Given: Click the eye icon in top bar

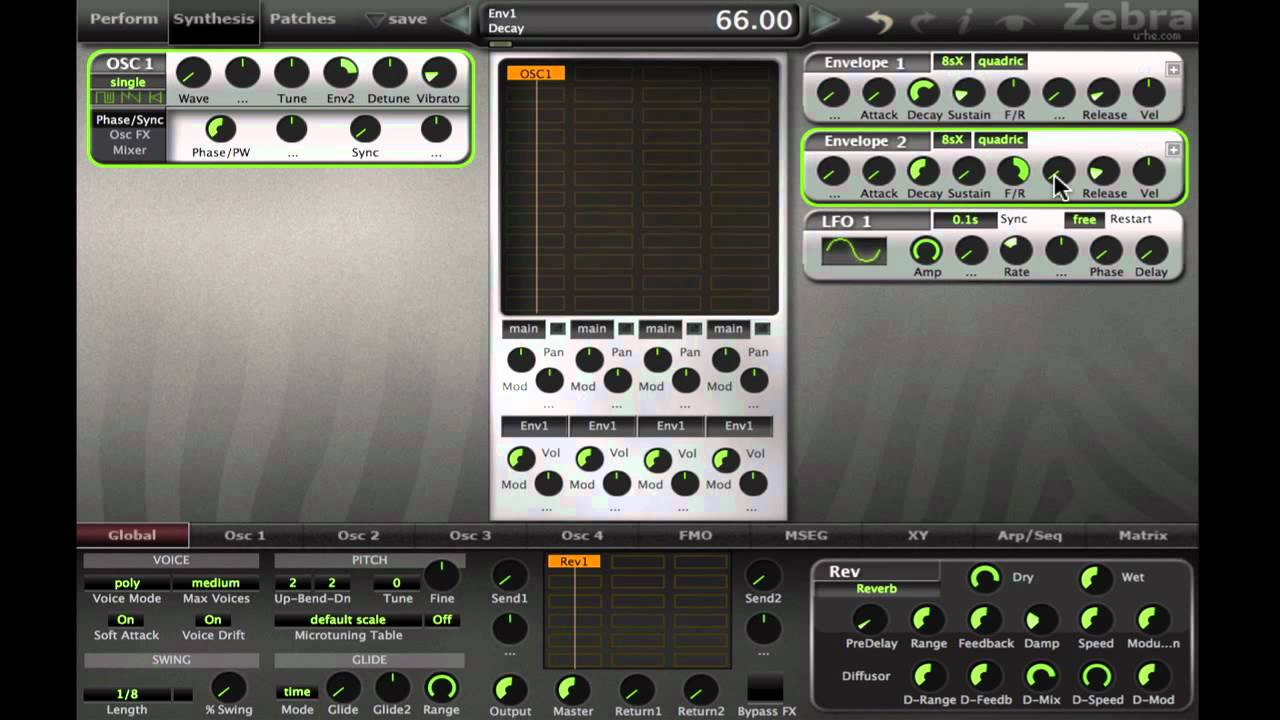Looking at the screenshot, I should pos(1015,21).
